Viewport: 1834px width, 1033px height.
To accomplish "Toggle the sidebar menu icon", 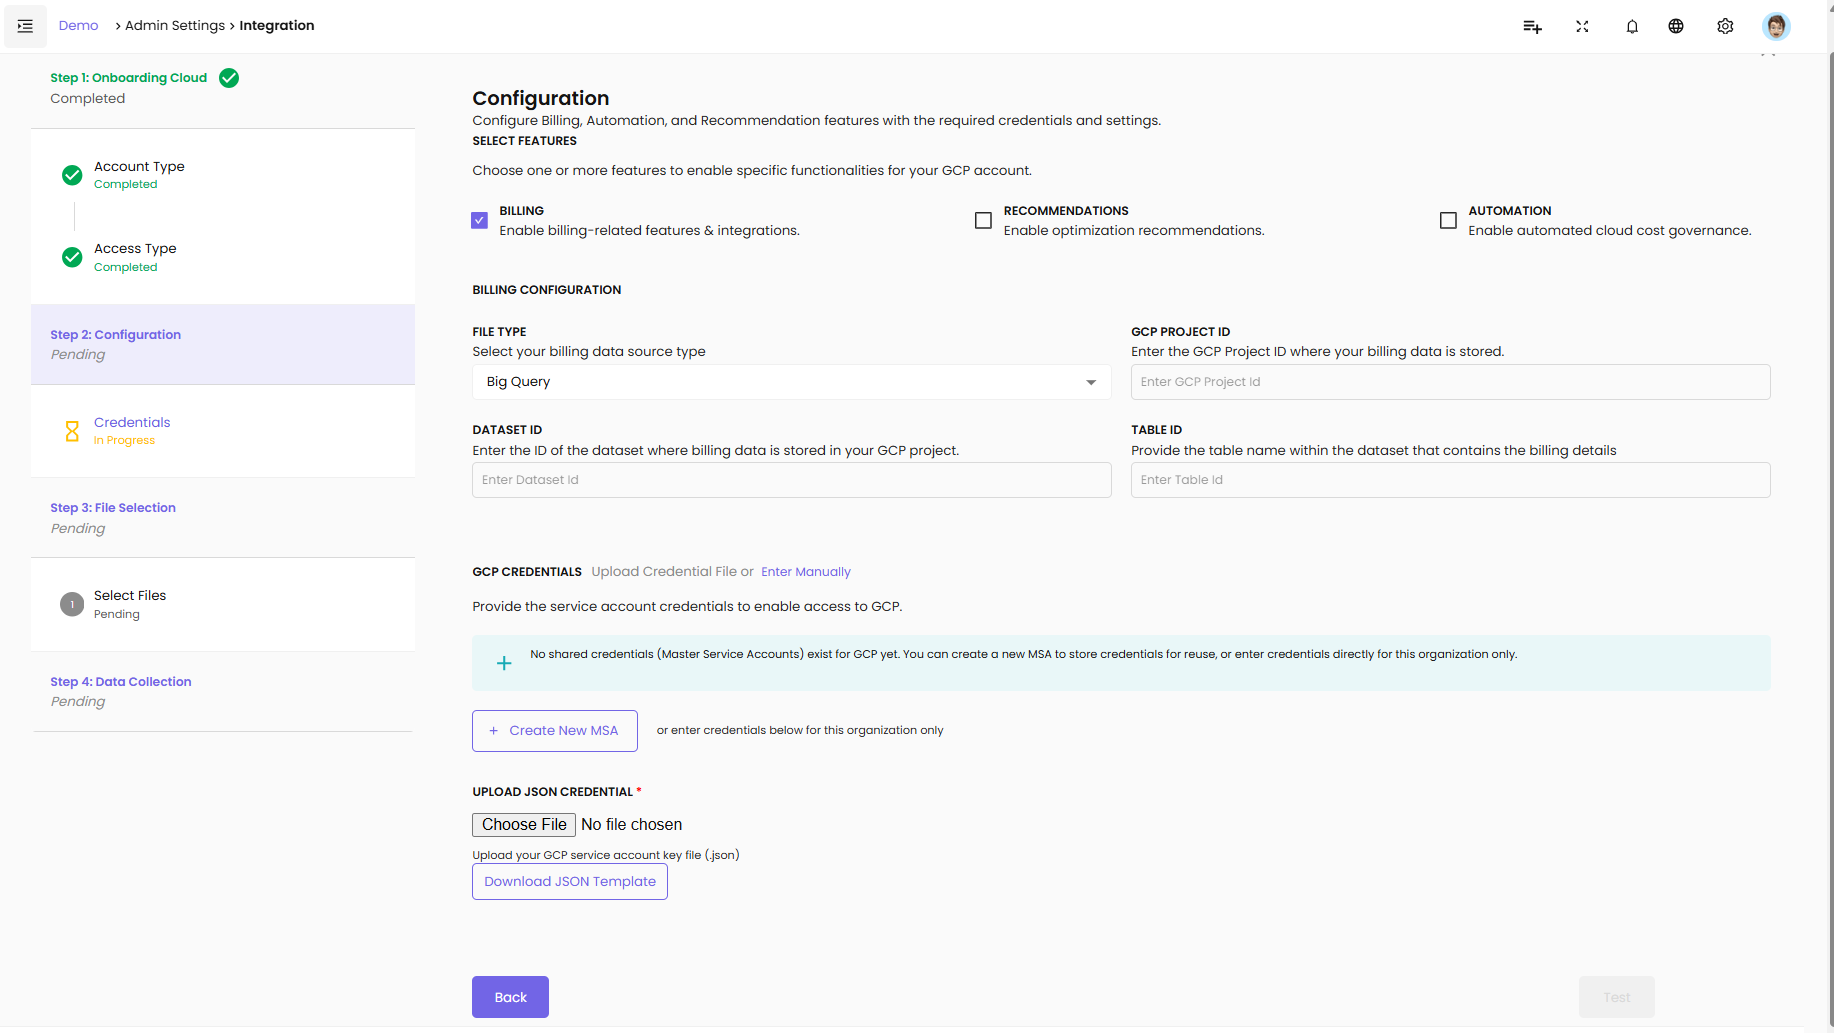I will tap(25, 26).
